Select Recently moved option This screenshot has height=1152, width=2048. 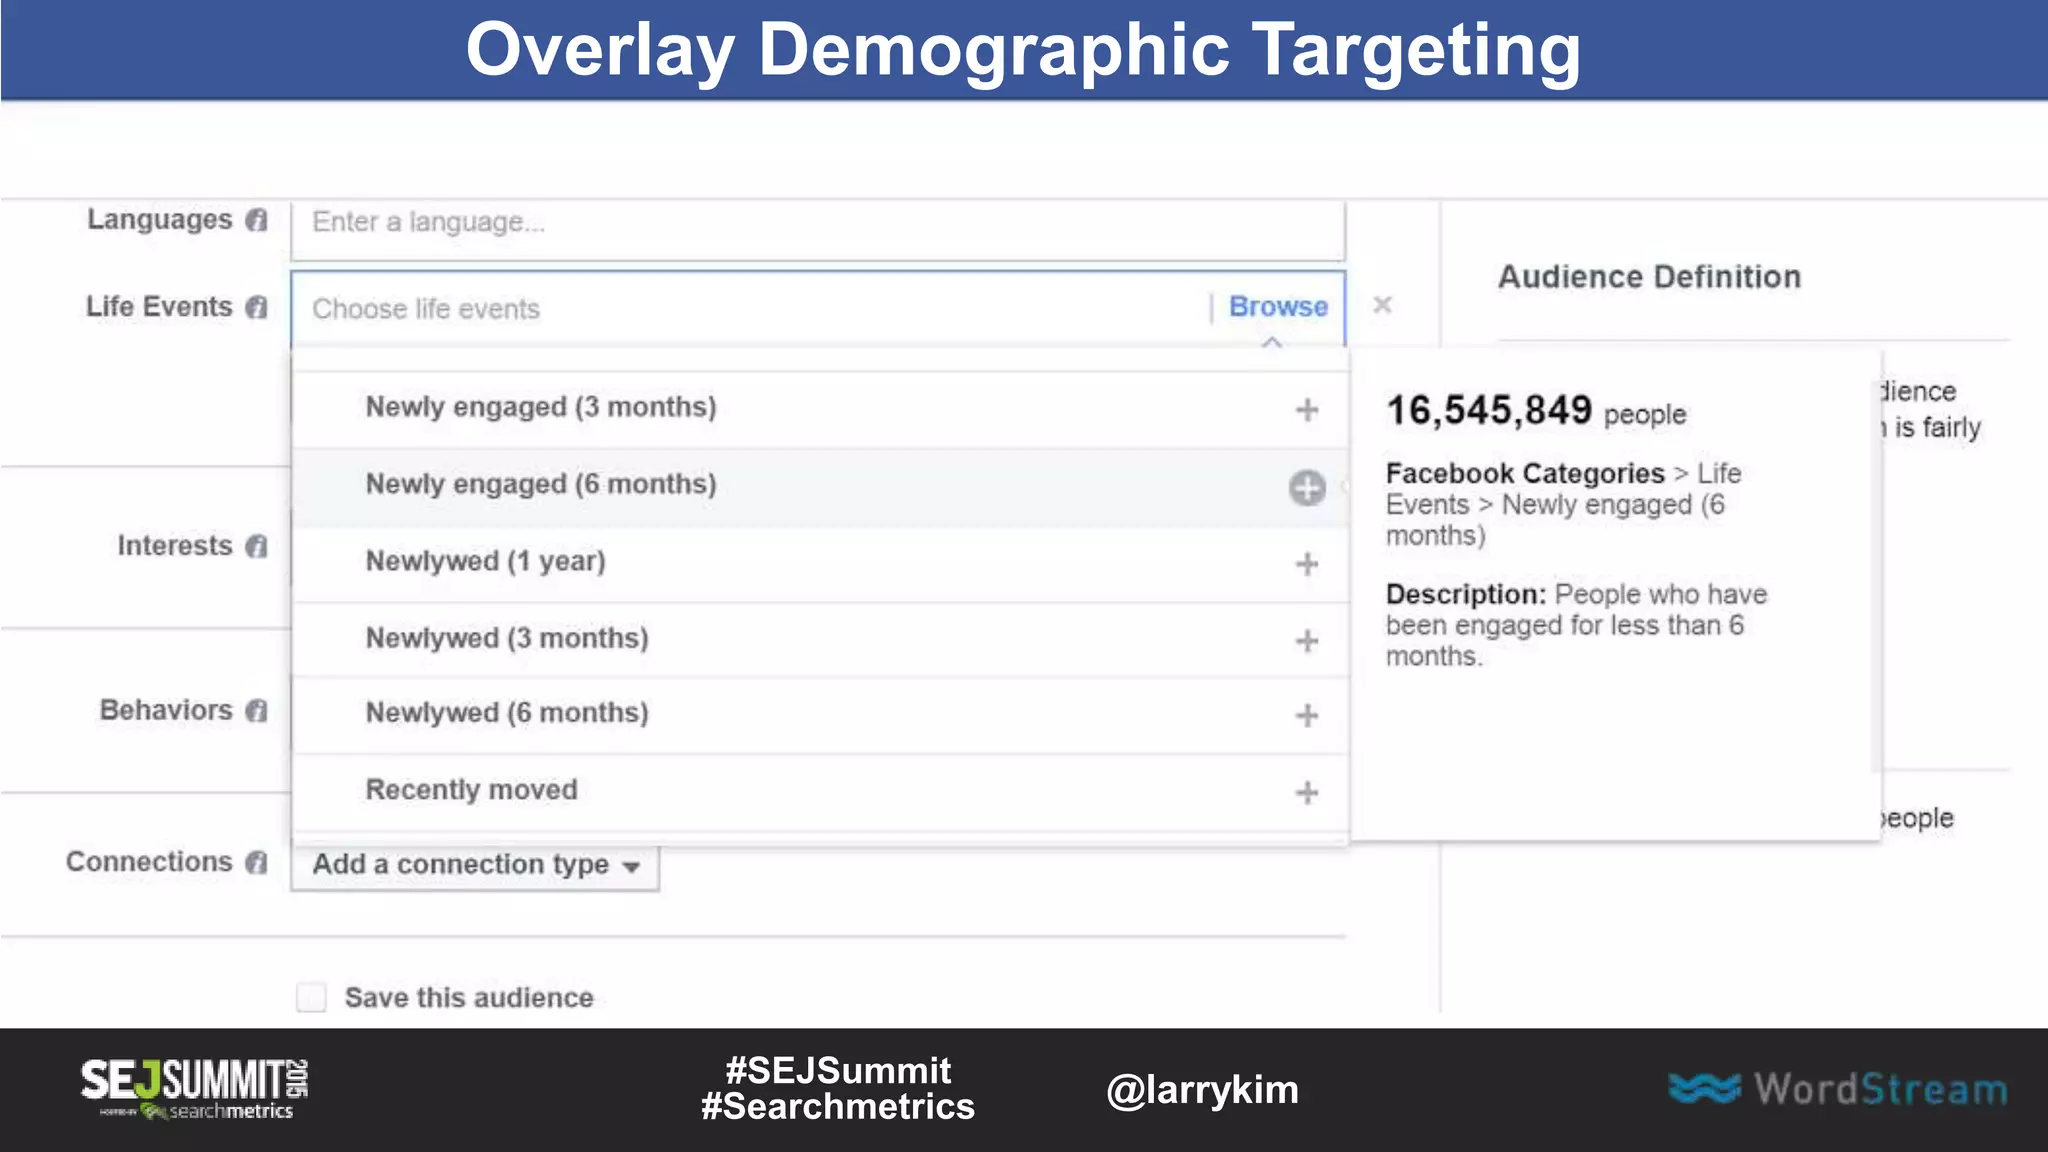tap(820, 792)
